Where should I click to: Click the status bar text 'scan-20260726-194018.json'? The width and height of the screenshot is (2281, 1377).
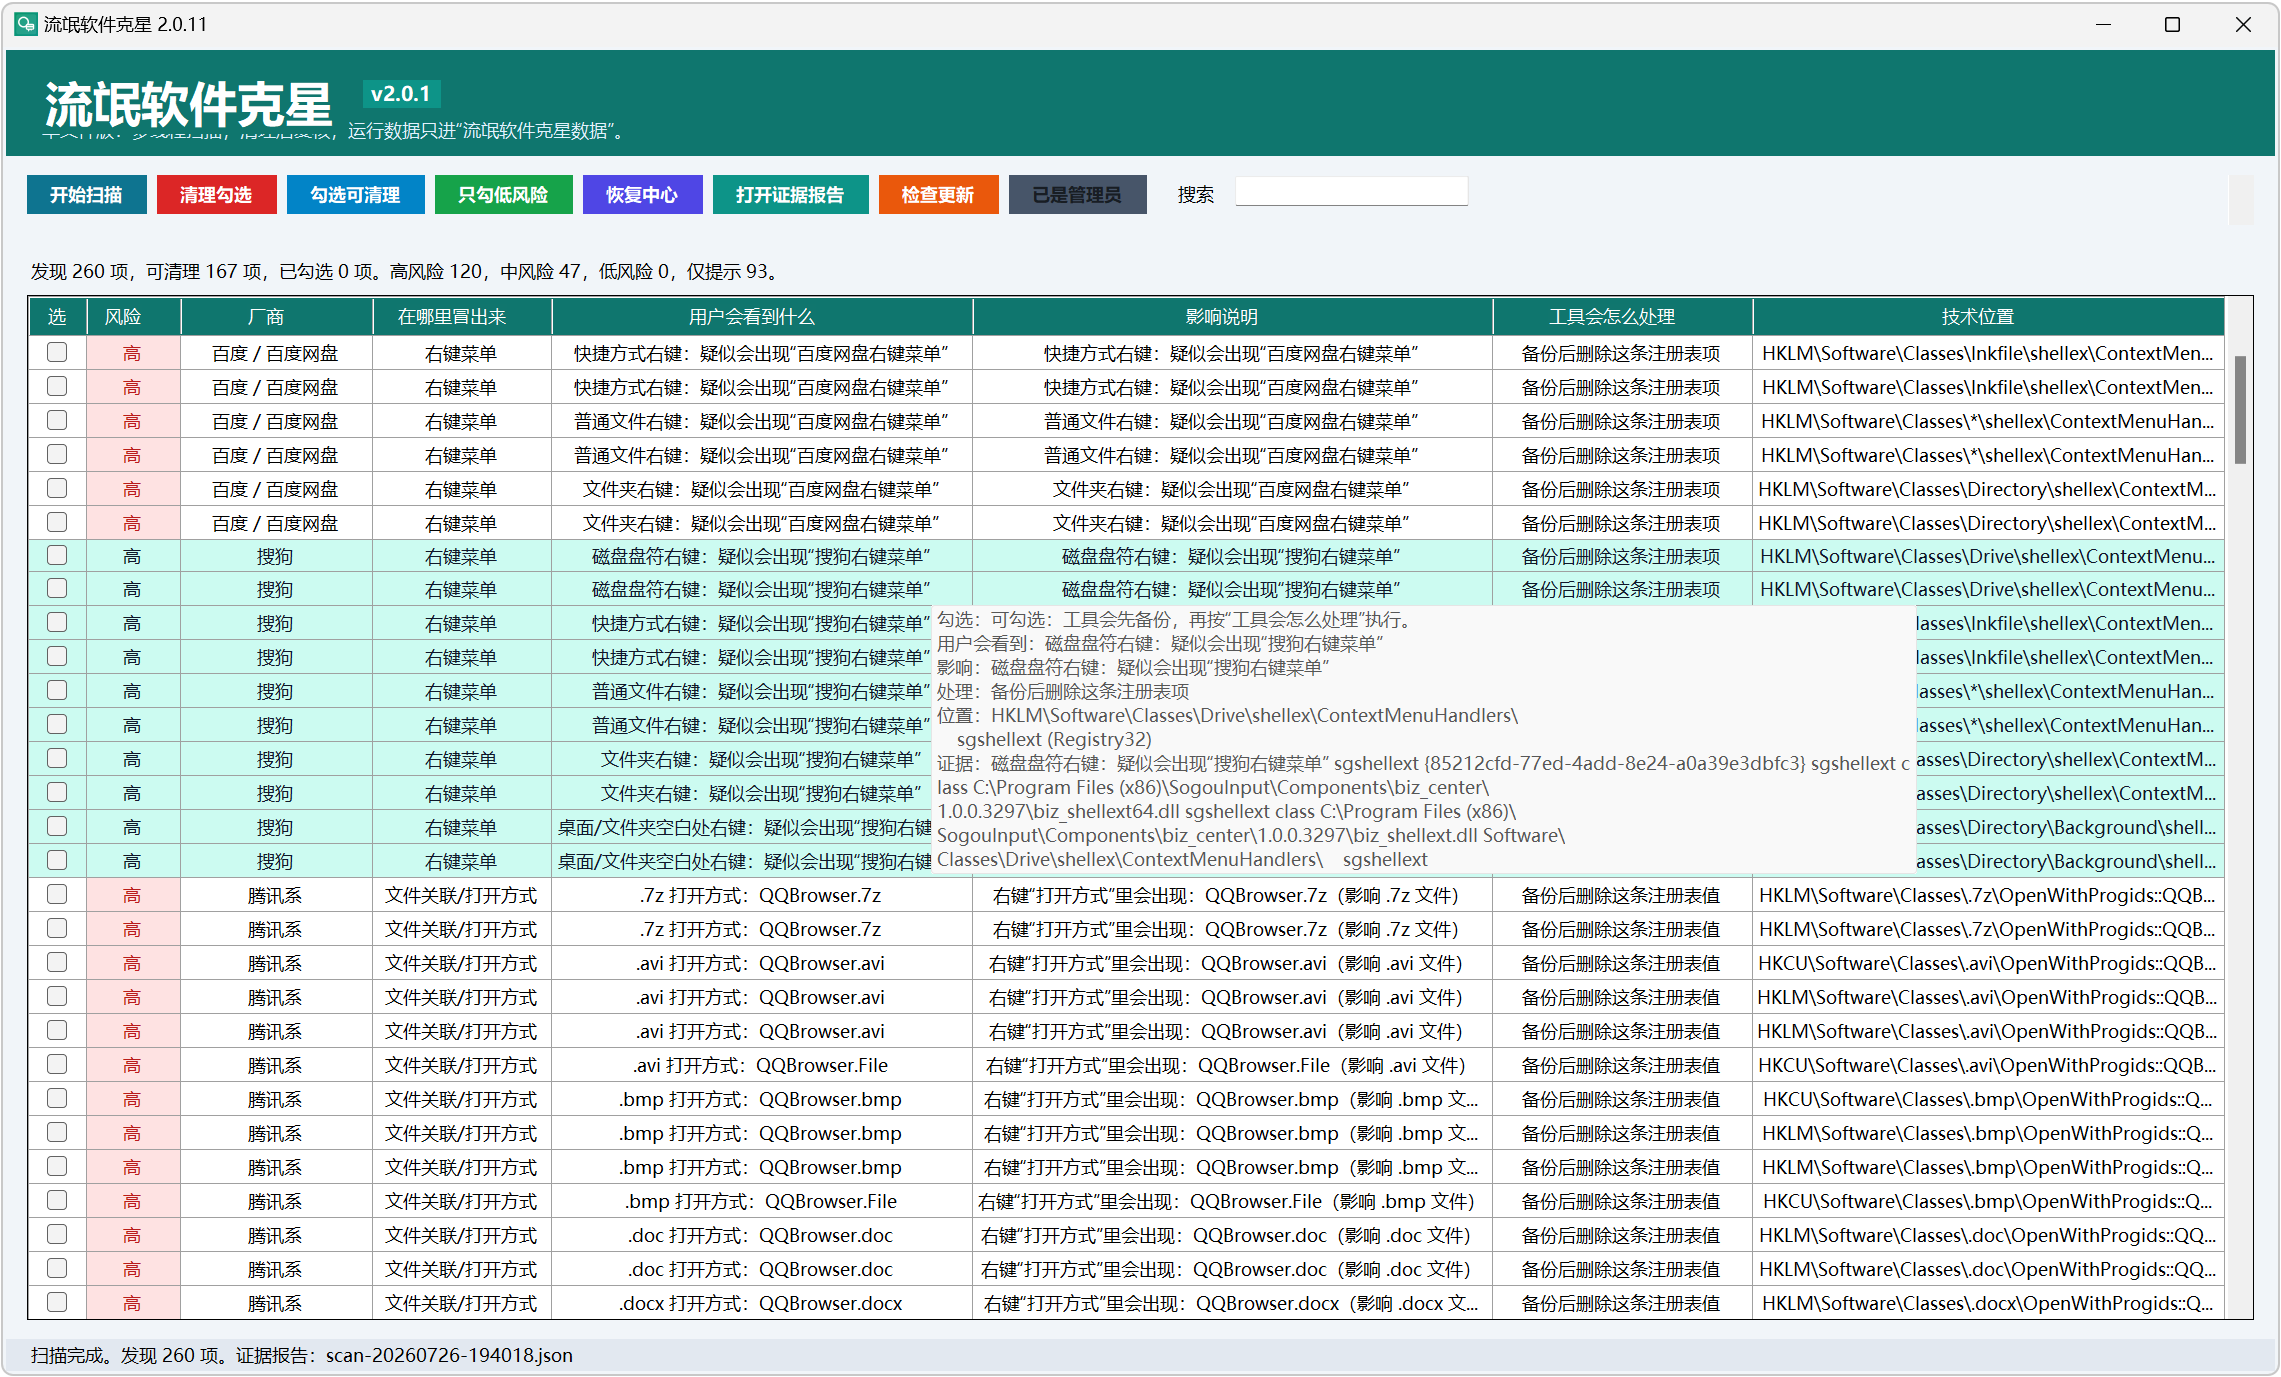[449, 1356]
